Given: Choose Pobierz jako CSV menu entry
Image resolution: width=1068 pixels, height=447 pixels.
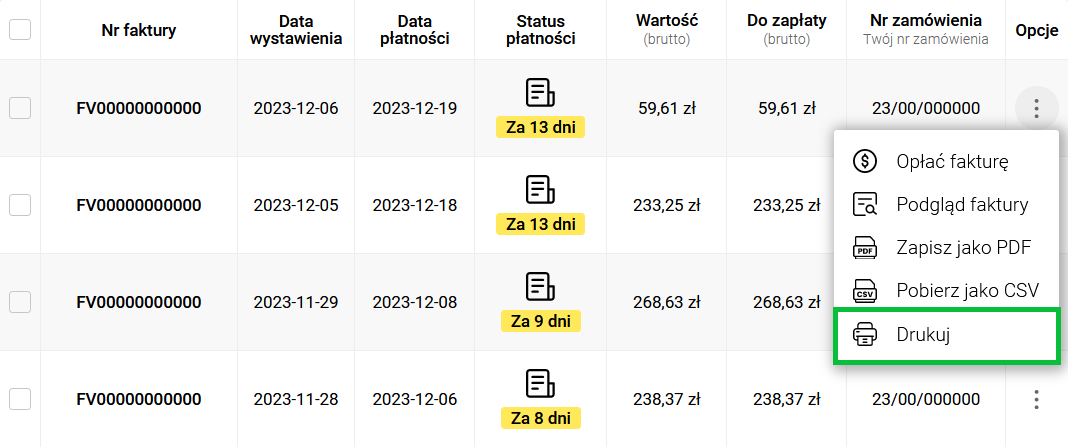Looking at the screenshot, I should (946, 291).
